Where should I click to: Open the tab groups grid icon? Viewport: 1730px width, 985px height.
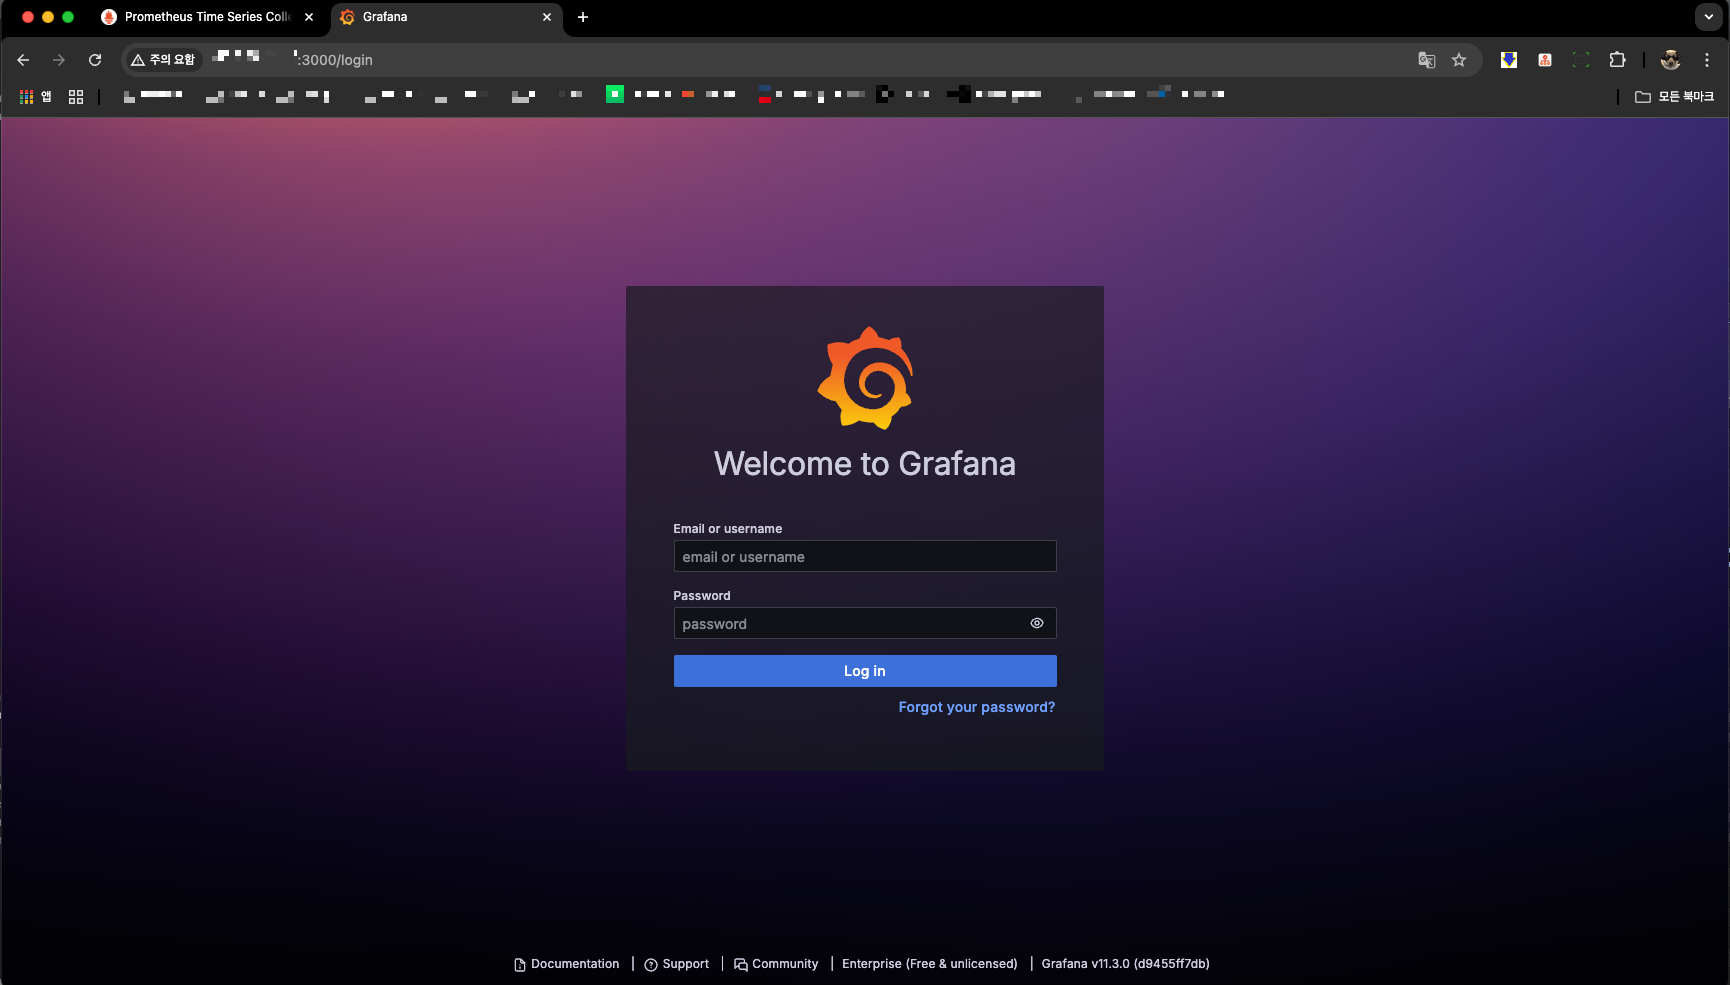76,97
